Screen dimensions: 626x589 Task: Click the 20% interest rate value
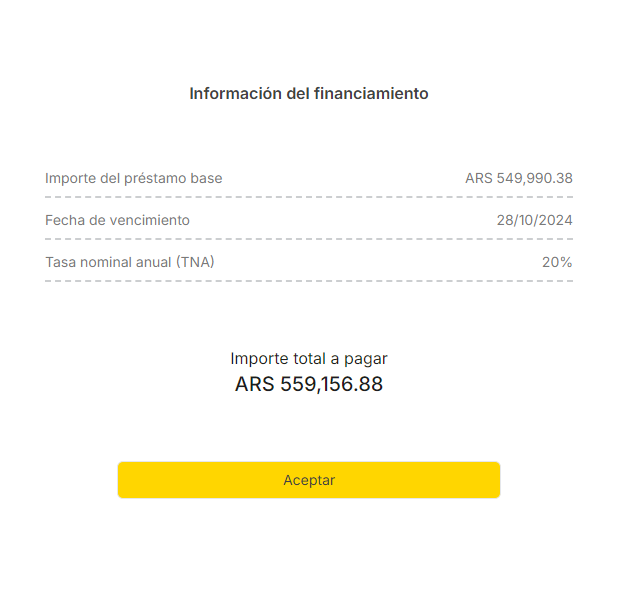pos(557,263)
